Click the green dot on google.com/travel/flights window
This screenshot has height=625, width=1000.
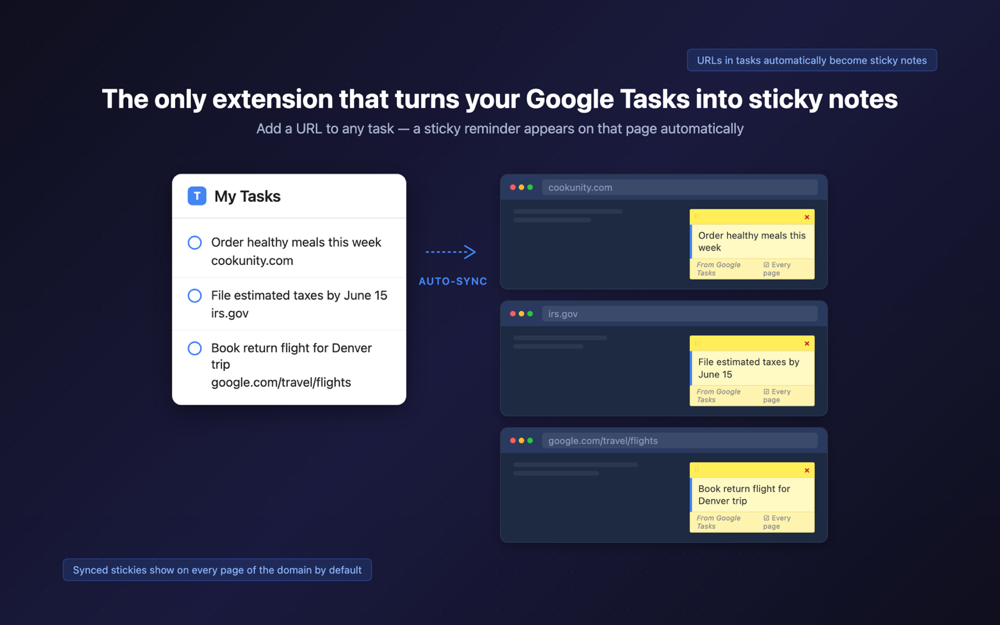[x=530, y=441]
